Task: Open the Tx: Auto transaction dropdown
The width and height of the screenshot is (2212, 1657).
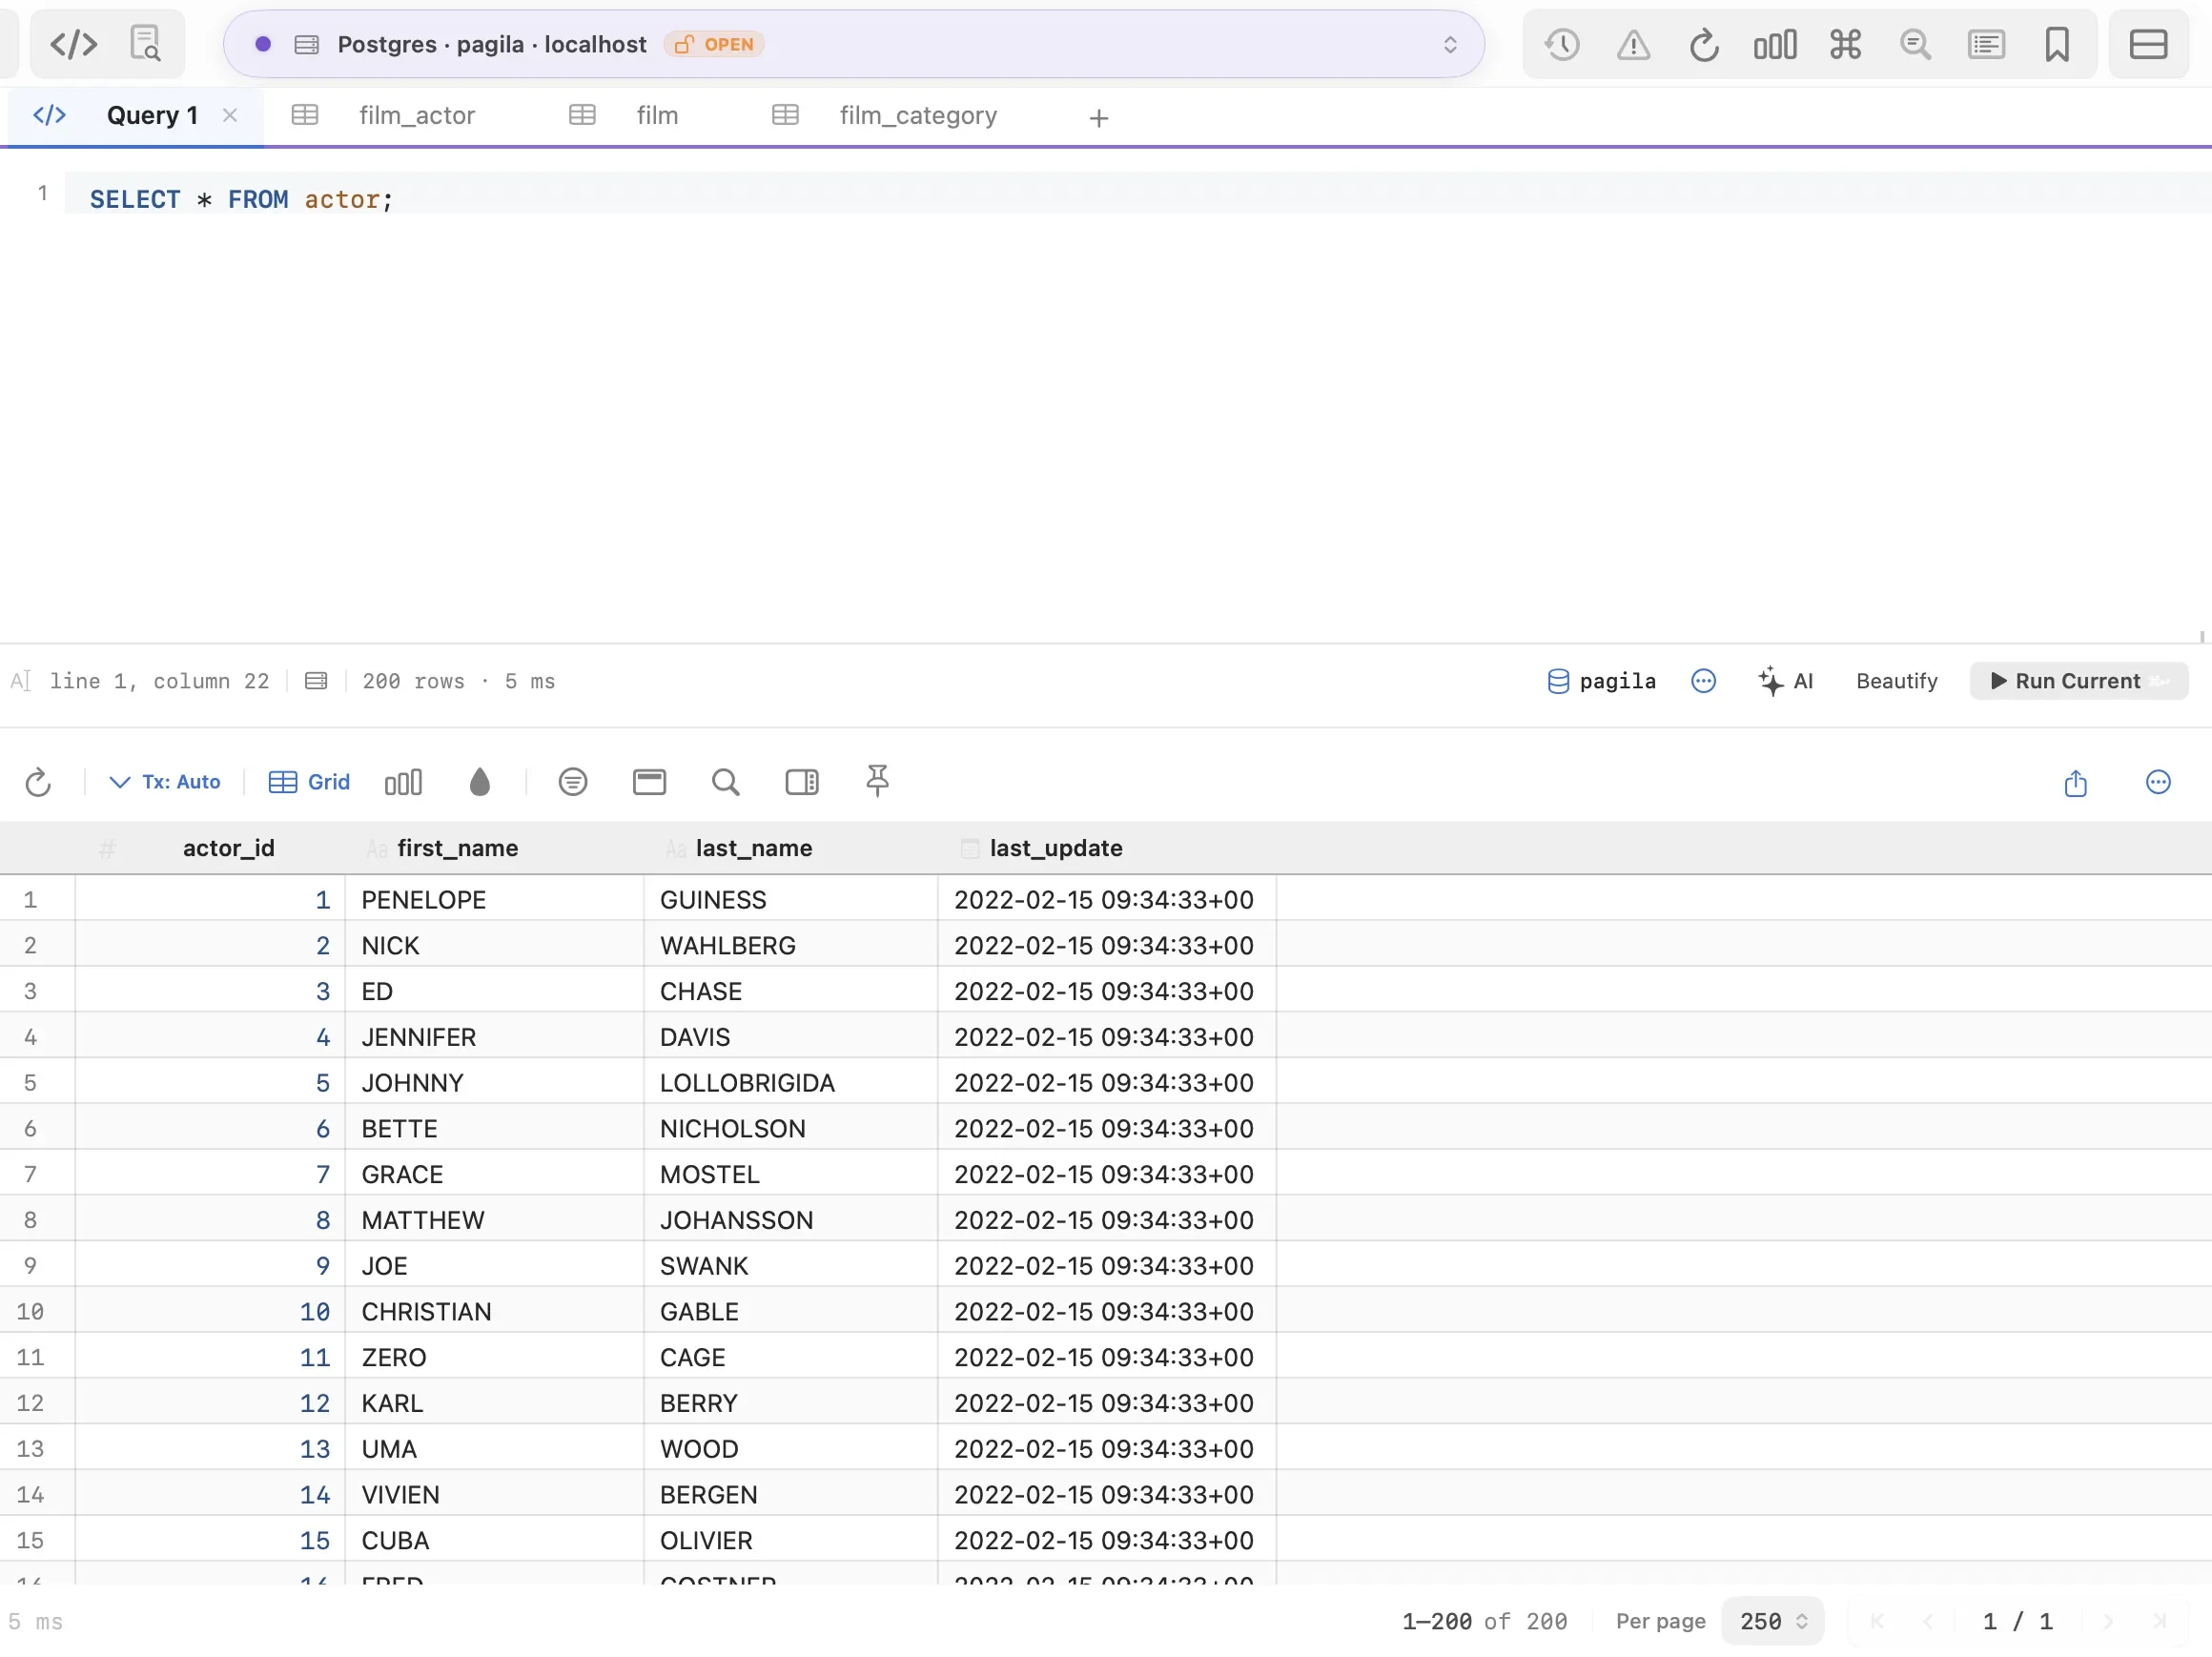Action: tap(165, 782)
